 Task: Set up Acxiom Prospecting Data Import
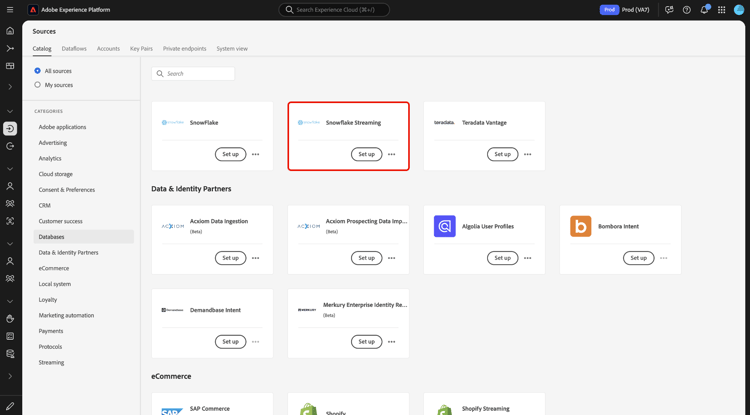point(366,258)
